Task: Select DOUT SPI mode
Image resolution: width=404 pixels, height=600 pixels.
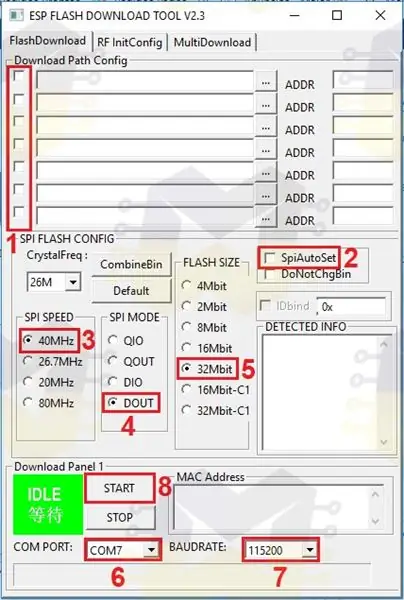Action: click(x=113, y=403)
